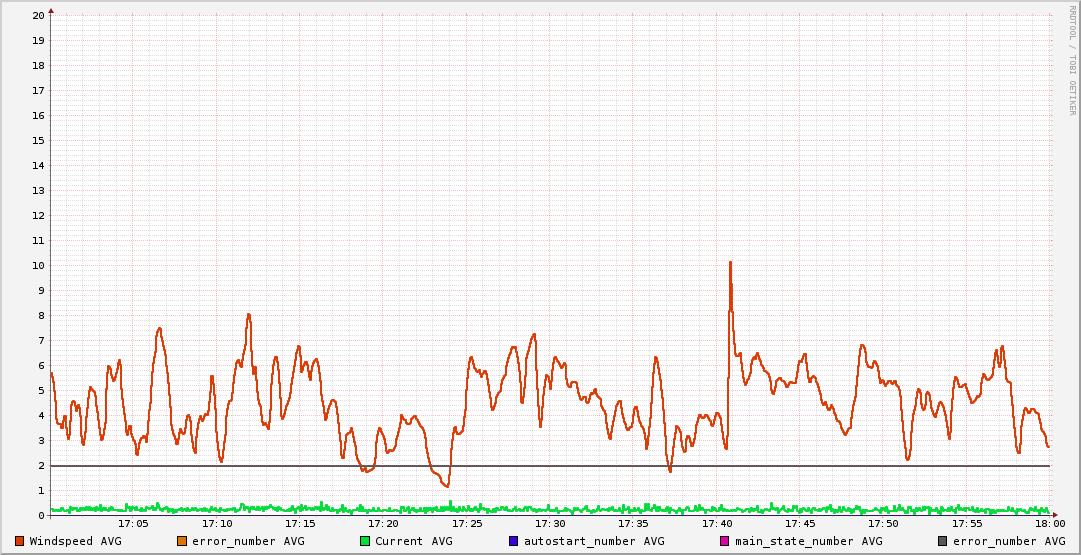Image resolution: width=1081 pixels, height=555 pixels.
Task: Click the y-axis value 10 label
Action: click(x=38, y=265)
